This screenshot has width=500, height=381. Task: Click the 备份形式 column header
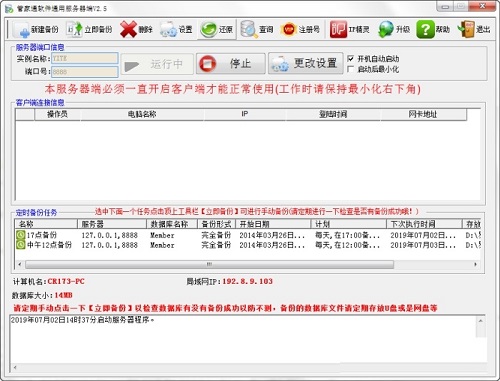point(217,224)
